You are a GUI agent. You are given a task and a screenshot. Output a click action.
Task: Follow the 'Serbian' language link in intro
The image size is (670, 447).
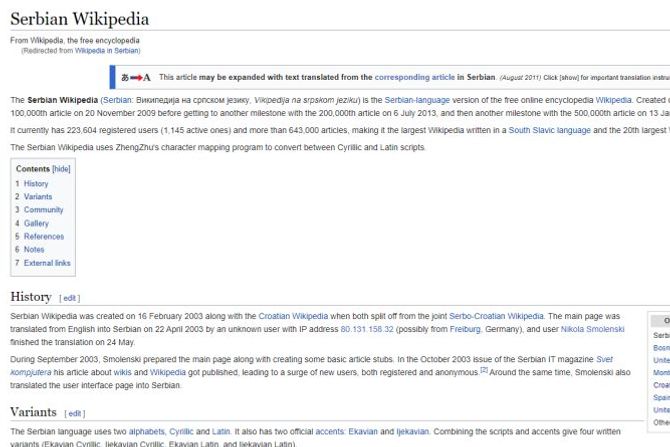[x=117, y=100]
